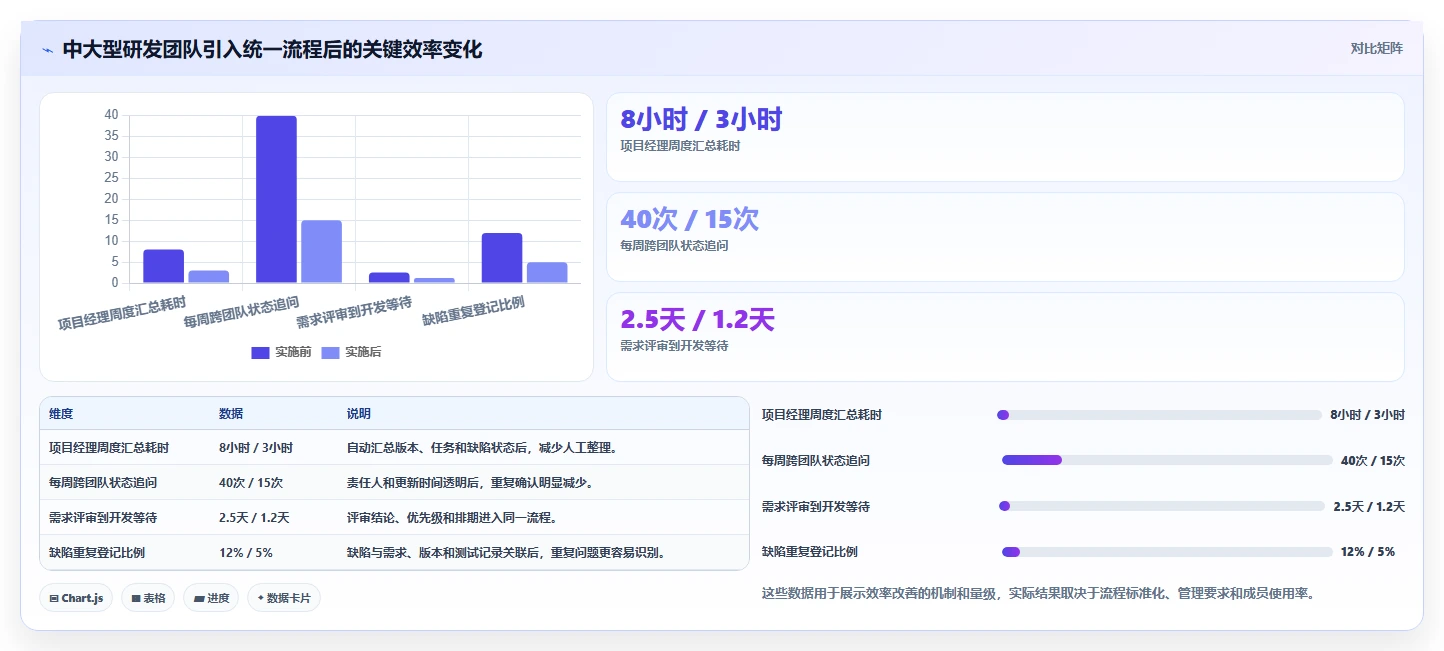Click the 实施后 bar for 缺陷重复登记比例
1444x651 pixels.
(547, 272)
